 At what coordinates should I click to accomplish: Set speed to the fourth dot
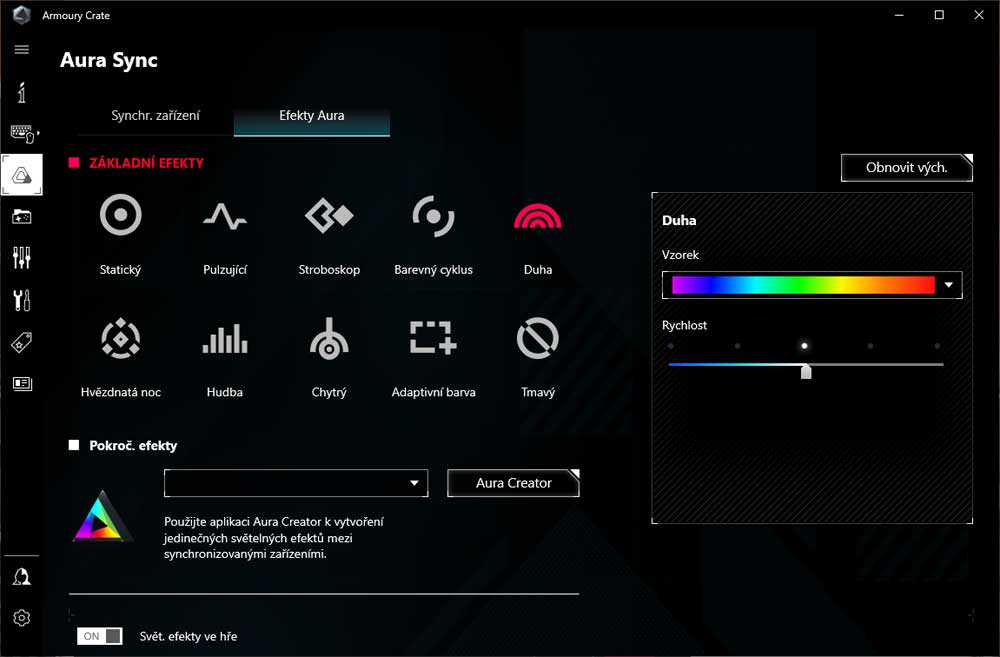(871, 346)
